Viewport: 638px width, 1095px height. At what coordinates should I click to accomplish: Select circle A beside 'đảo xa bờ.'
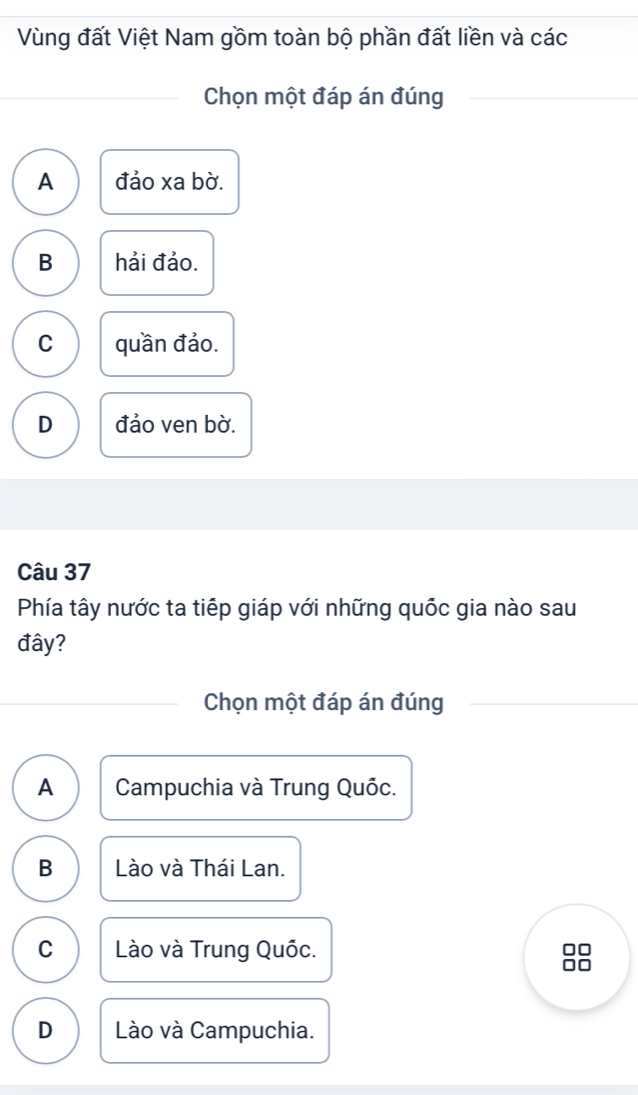pyautogui.click(x=45, y=182)
